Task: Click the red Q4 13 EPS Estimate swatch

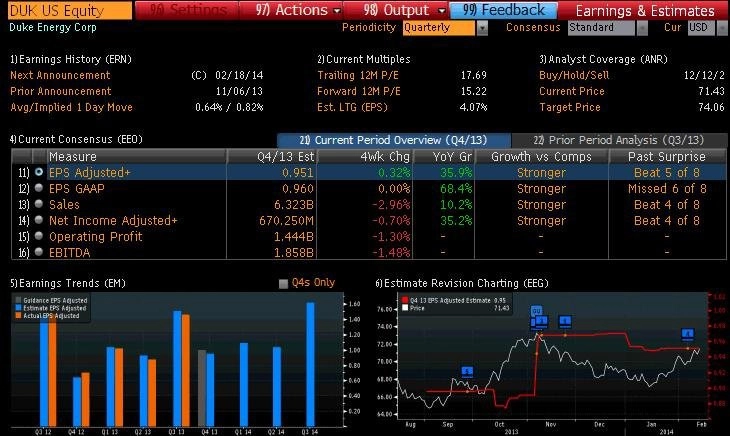Action: pyautogui.click(x=405, y=300)
